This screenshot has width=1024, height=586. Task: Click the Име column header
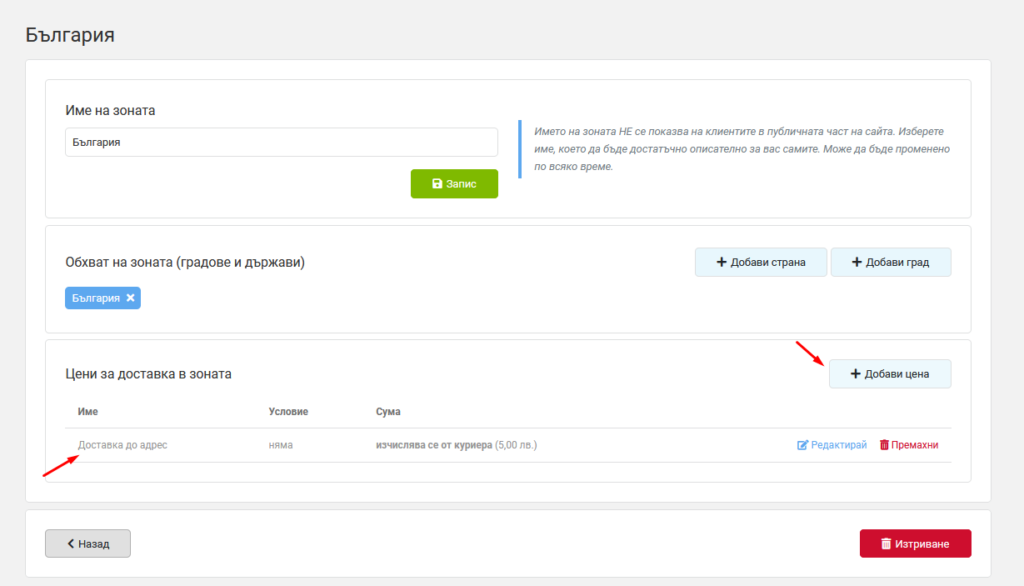tap(88, 412)
